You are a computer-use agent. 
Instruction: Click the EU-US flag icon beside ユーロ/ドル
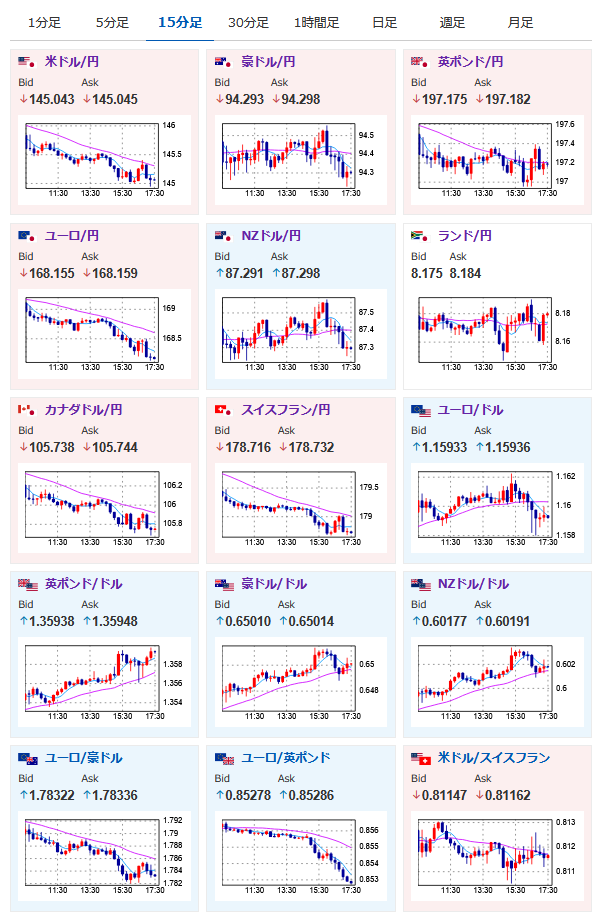[x=421, y=410]
